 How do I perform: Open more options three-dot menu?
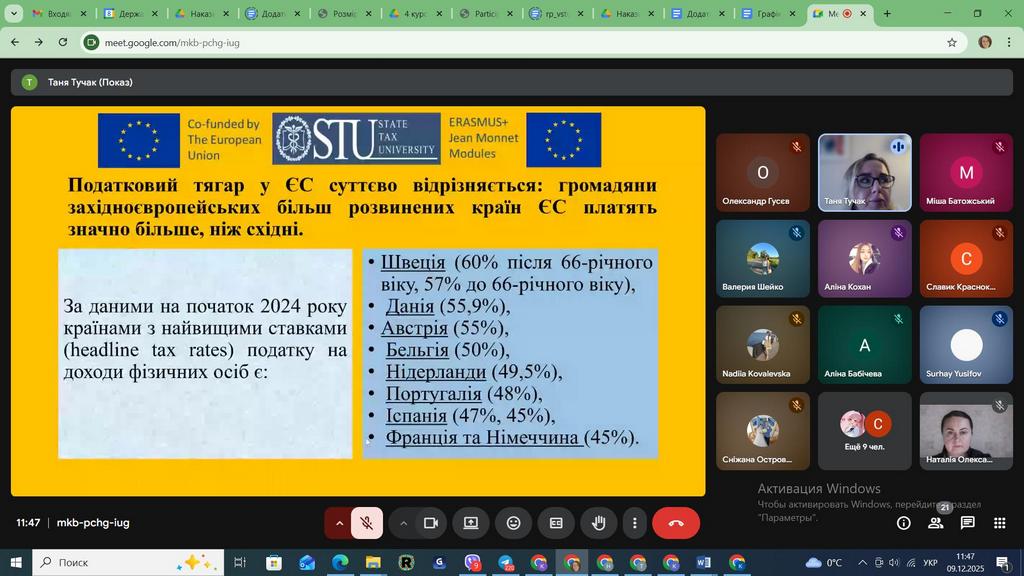(635, 523)
